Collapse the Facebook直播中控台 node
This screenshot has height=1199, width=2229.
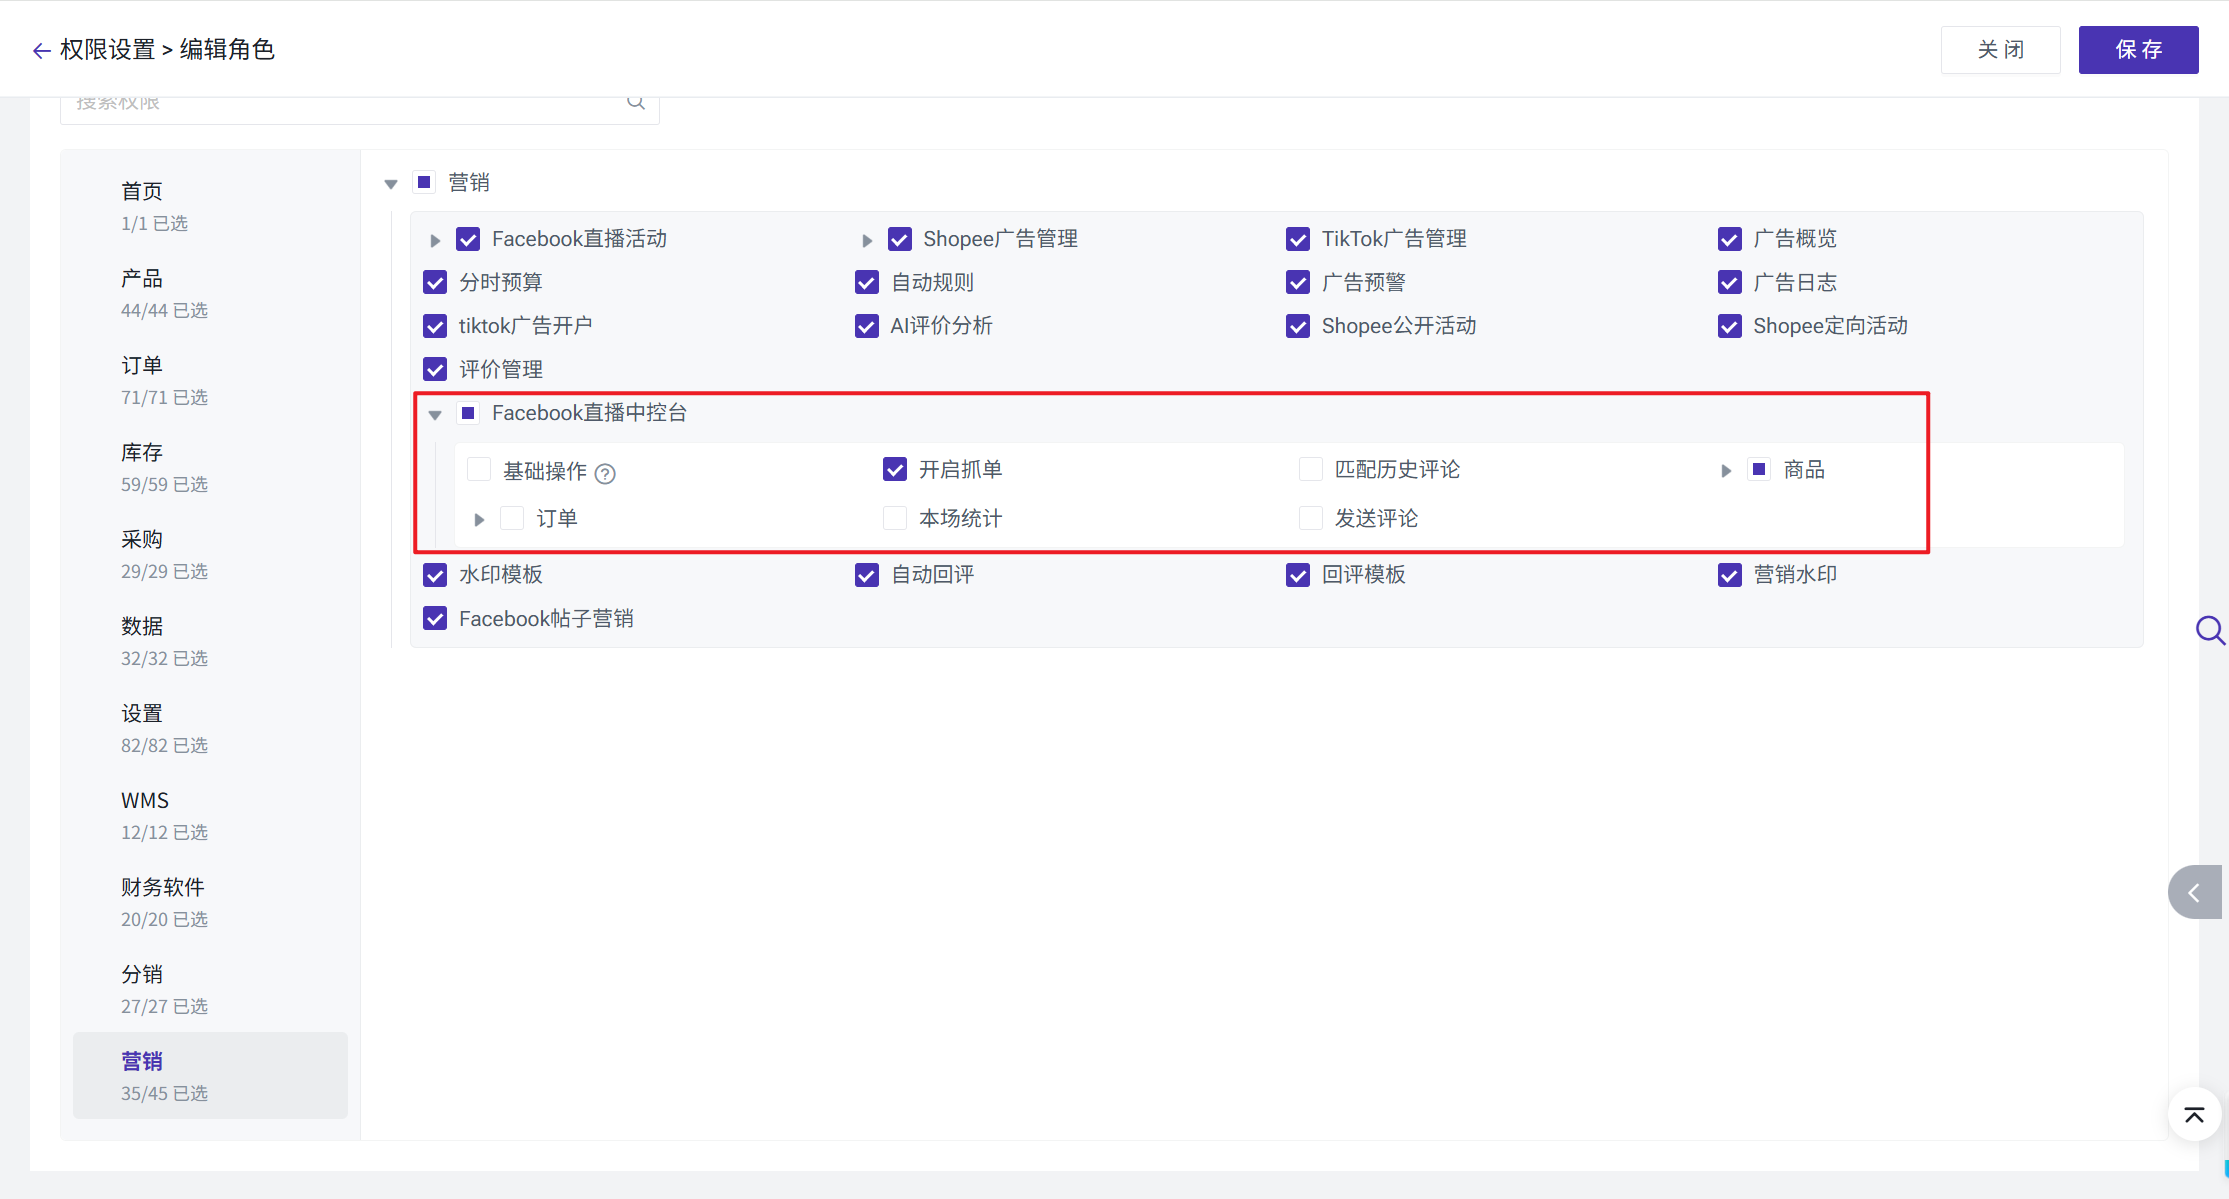[435, 414]
